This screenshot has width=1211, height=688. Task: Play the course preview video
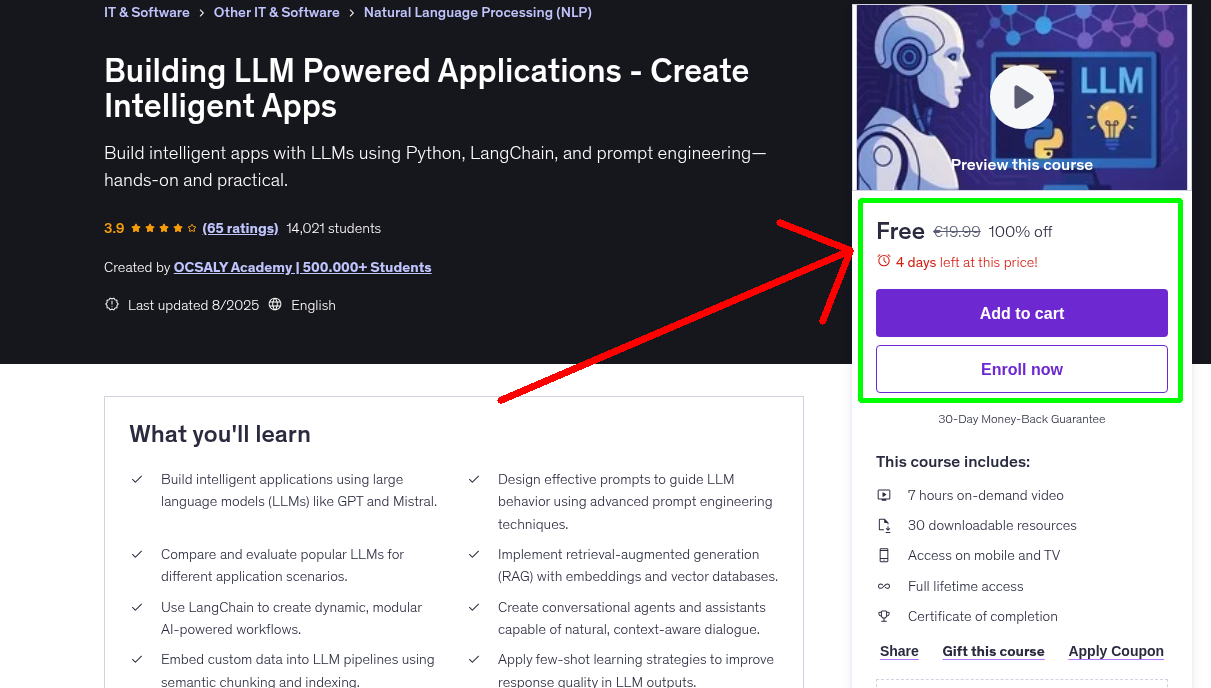pos(1021,97)
